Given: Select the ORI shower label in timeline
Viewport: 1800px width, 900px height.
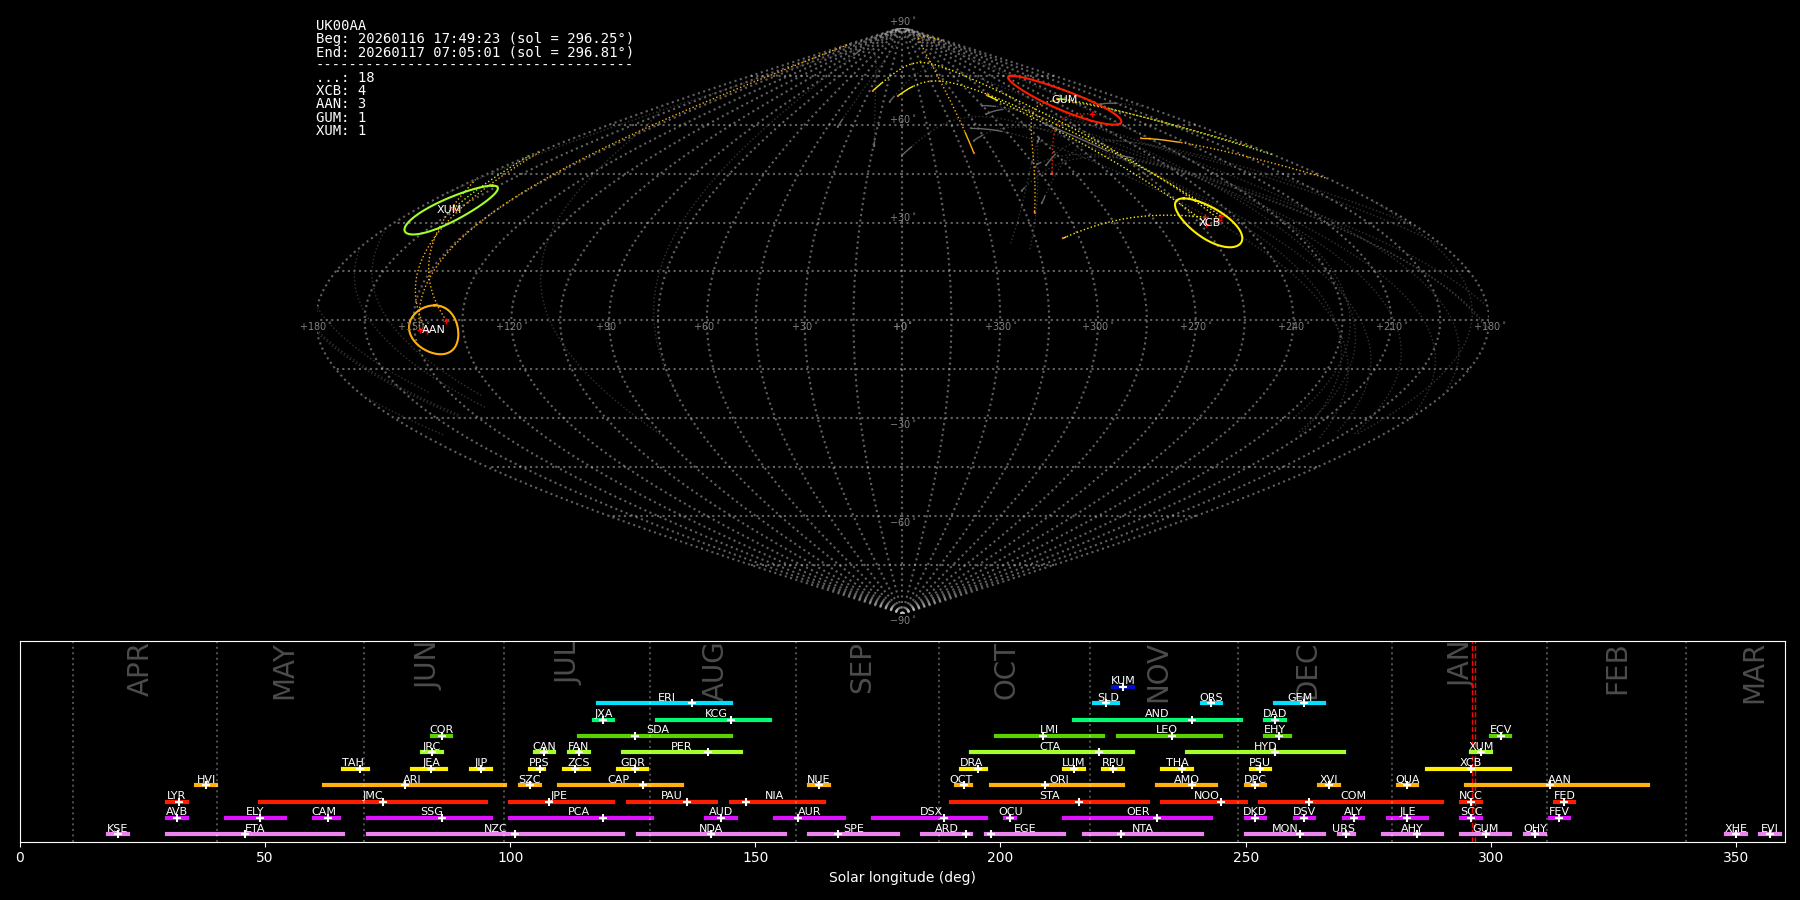Looking at the screenshot, I should click(1059, 780).
